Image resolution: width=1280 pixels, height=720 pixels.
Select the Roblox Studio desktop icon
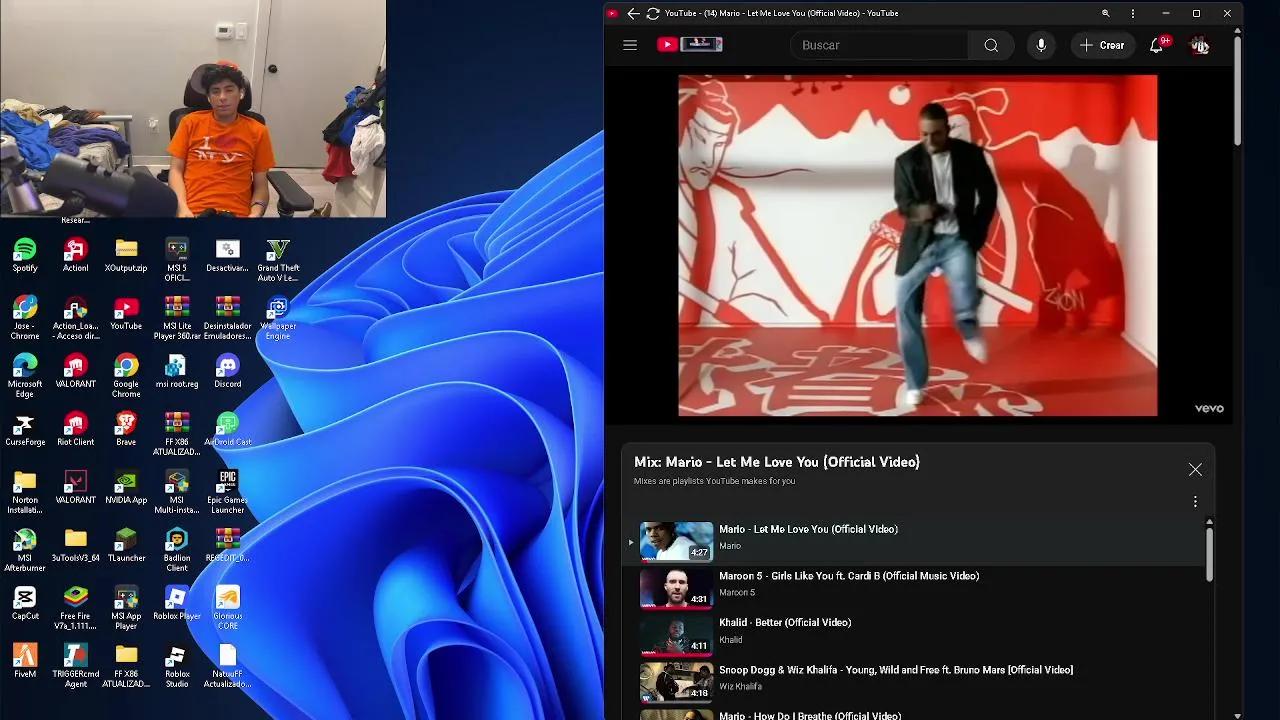(177, 666)
